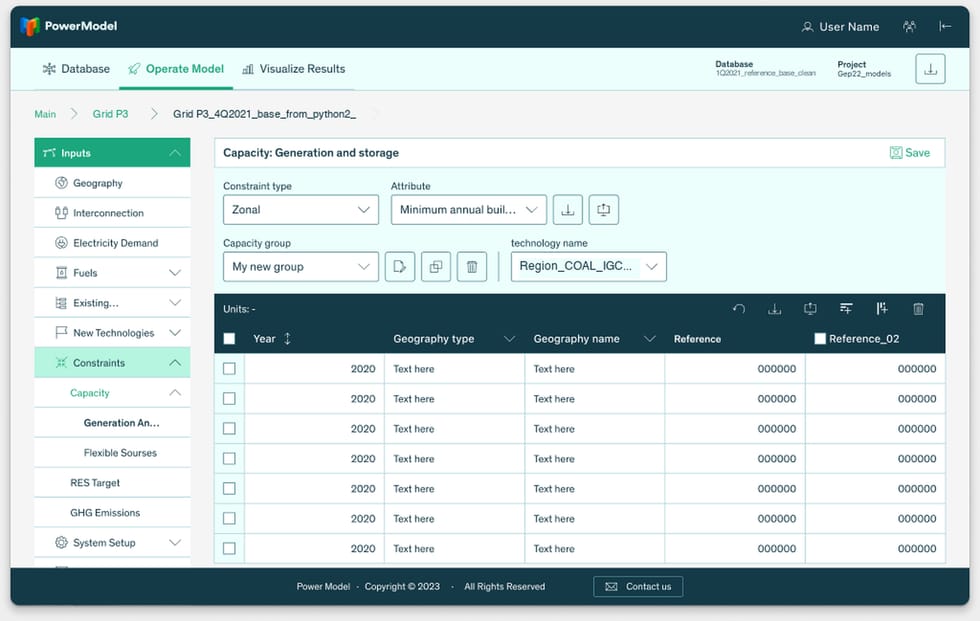Click new capacity group file icon
This screenshot has width=980, height=621.
400,267
